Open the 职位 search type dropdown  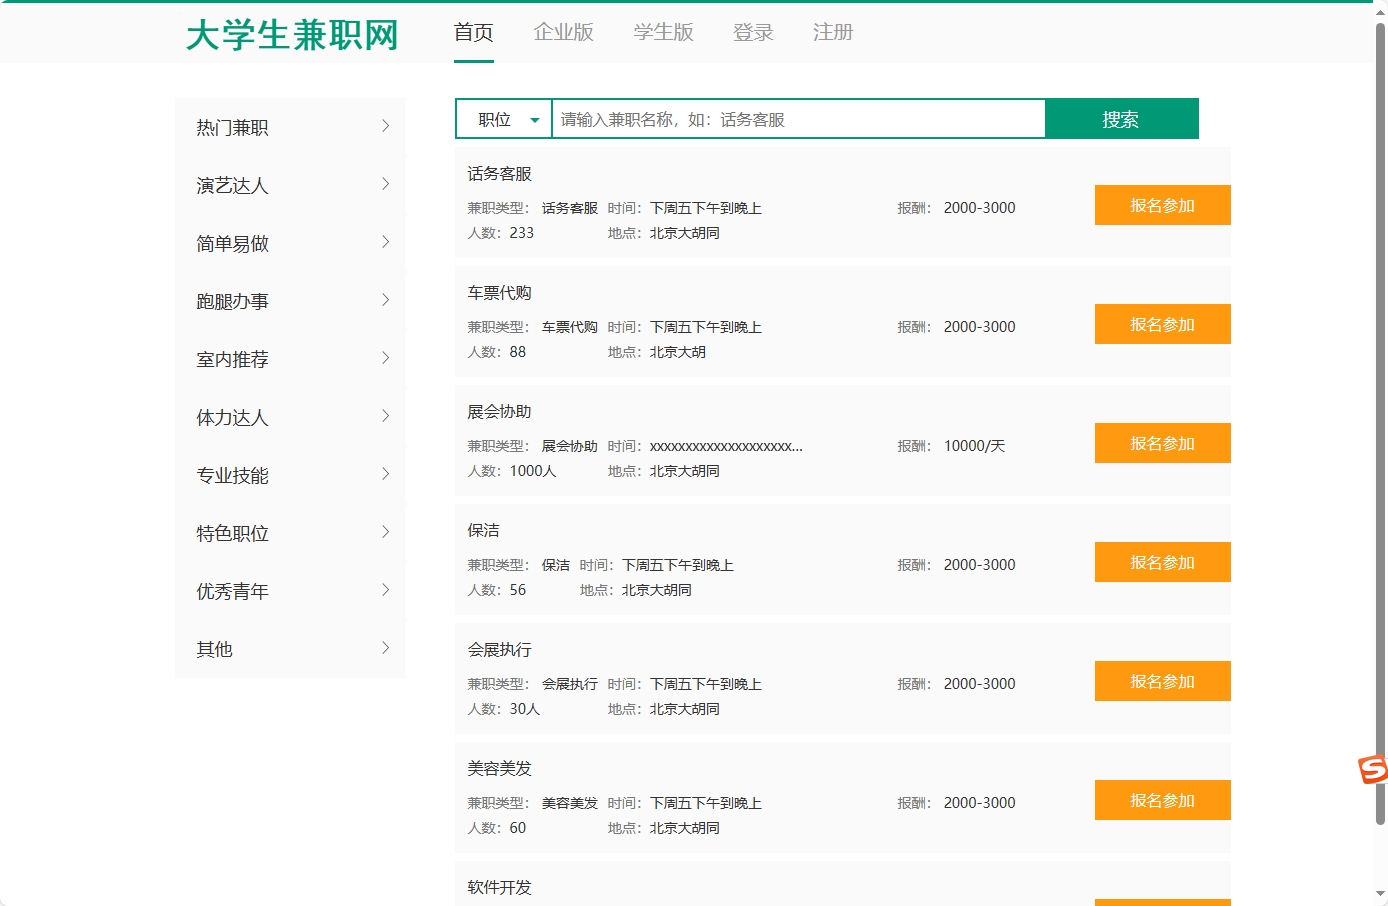[x=503, y=118]
